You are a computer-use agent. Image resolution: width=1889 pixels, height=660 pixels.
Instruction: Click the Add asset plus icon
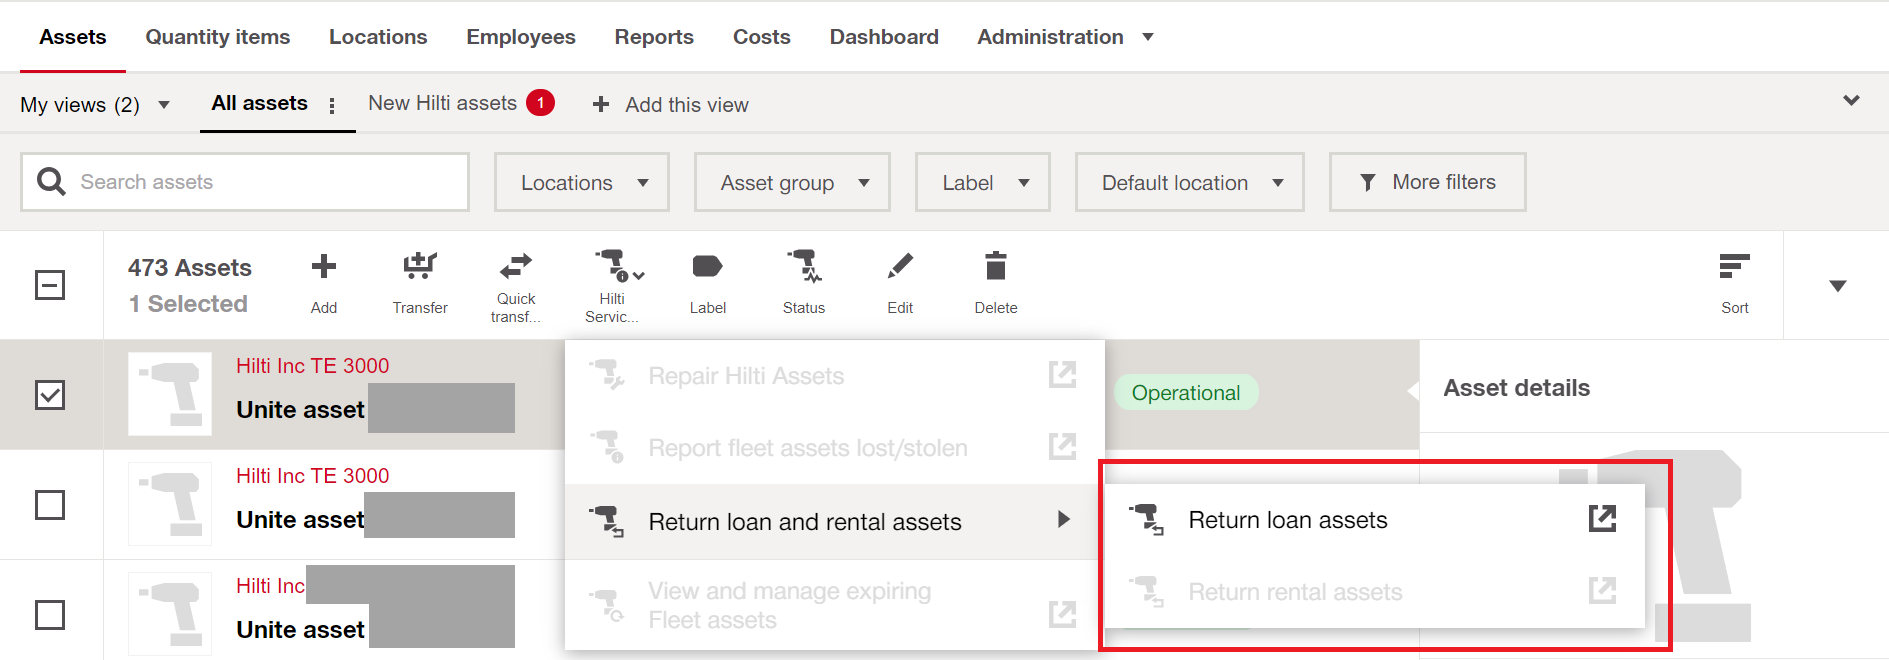[x=324, y=267]
